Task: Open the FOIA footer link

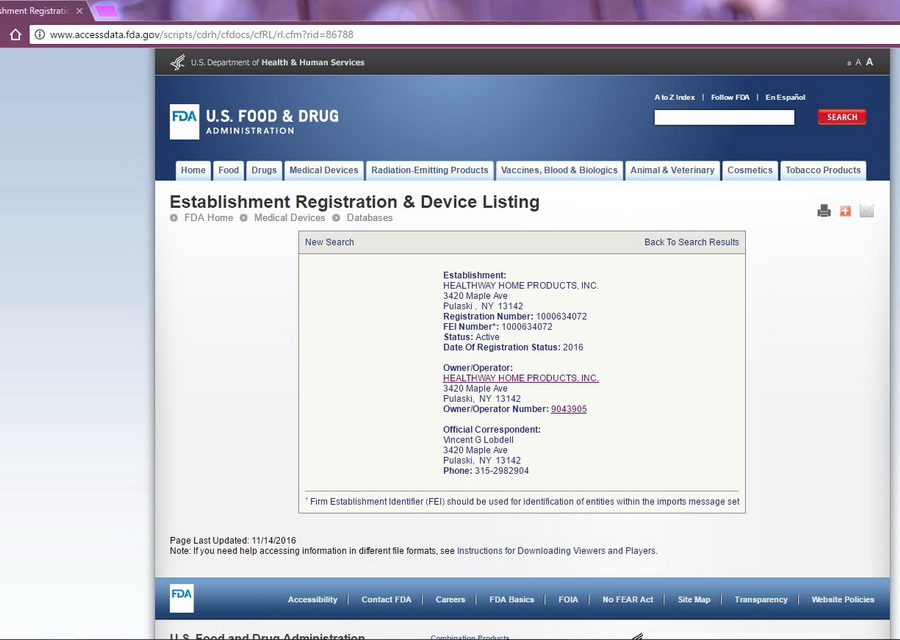Action: tap(568, 600)
